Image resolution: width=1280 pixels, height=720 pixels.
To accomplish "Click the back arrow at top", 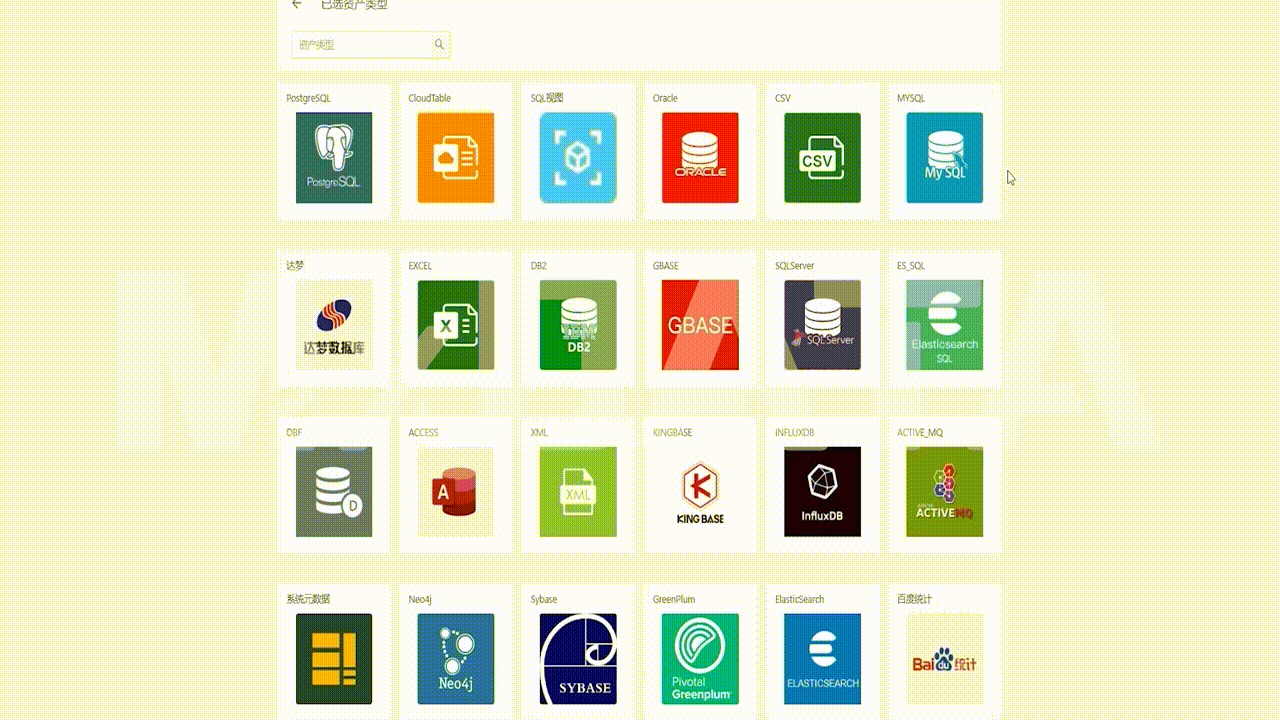I will [x=297, y=5].
